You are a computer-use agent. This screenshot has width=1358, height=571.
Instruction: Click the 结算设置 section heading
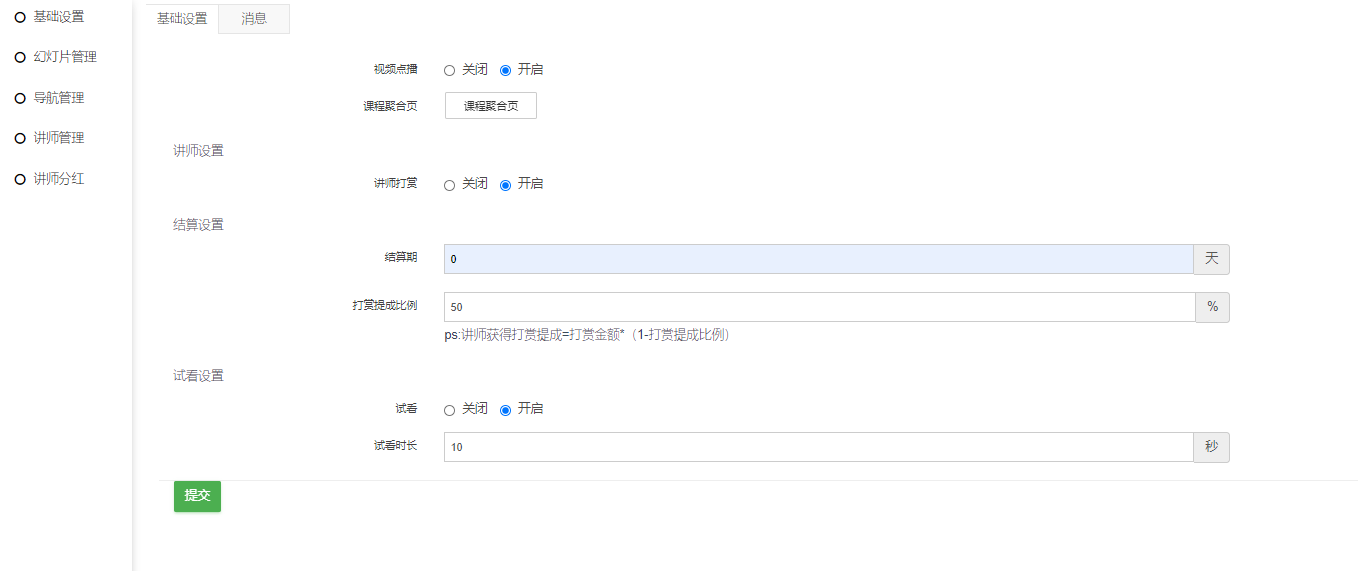click(198, 225)
